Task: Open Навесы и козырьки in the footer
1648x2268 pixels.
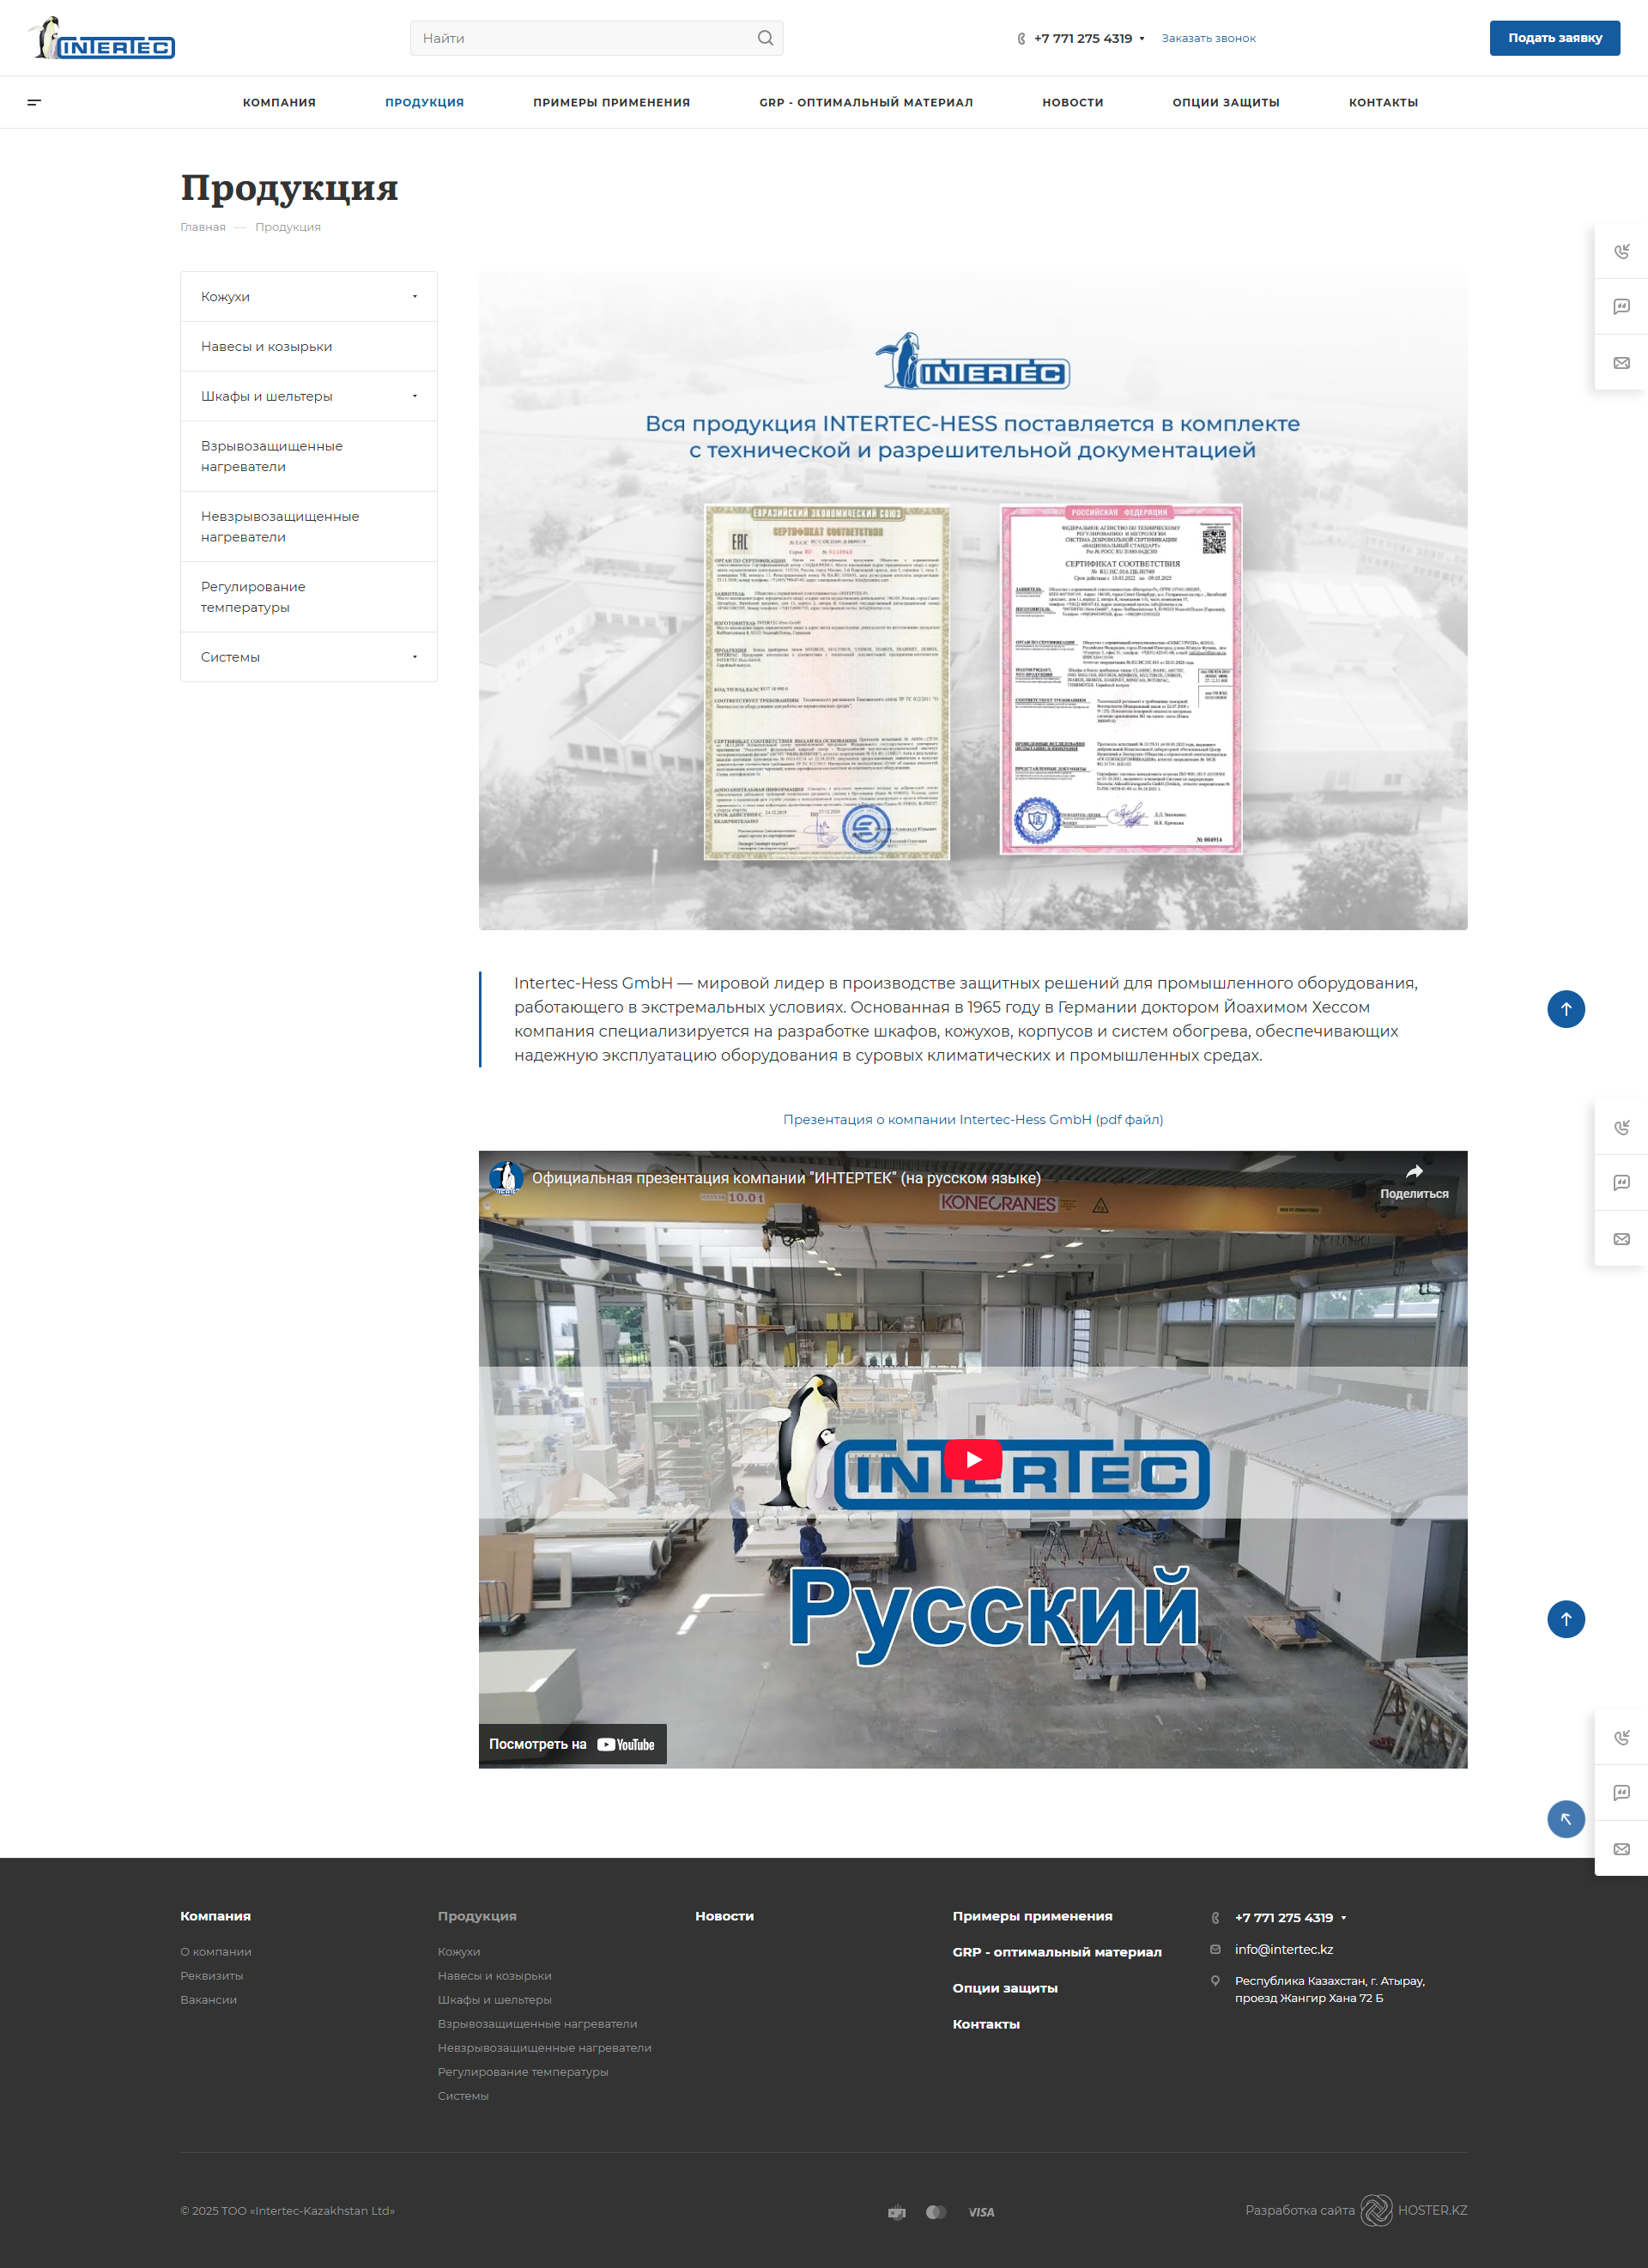Action: coord(494,1975)
